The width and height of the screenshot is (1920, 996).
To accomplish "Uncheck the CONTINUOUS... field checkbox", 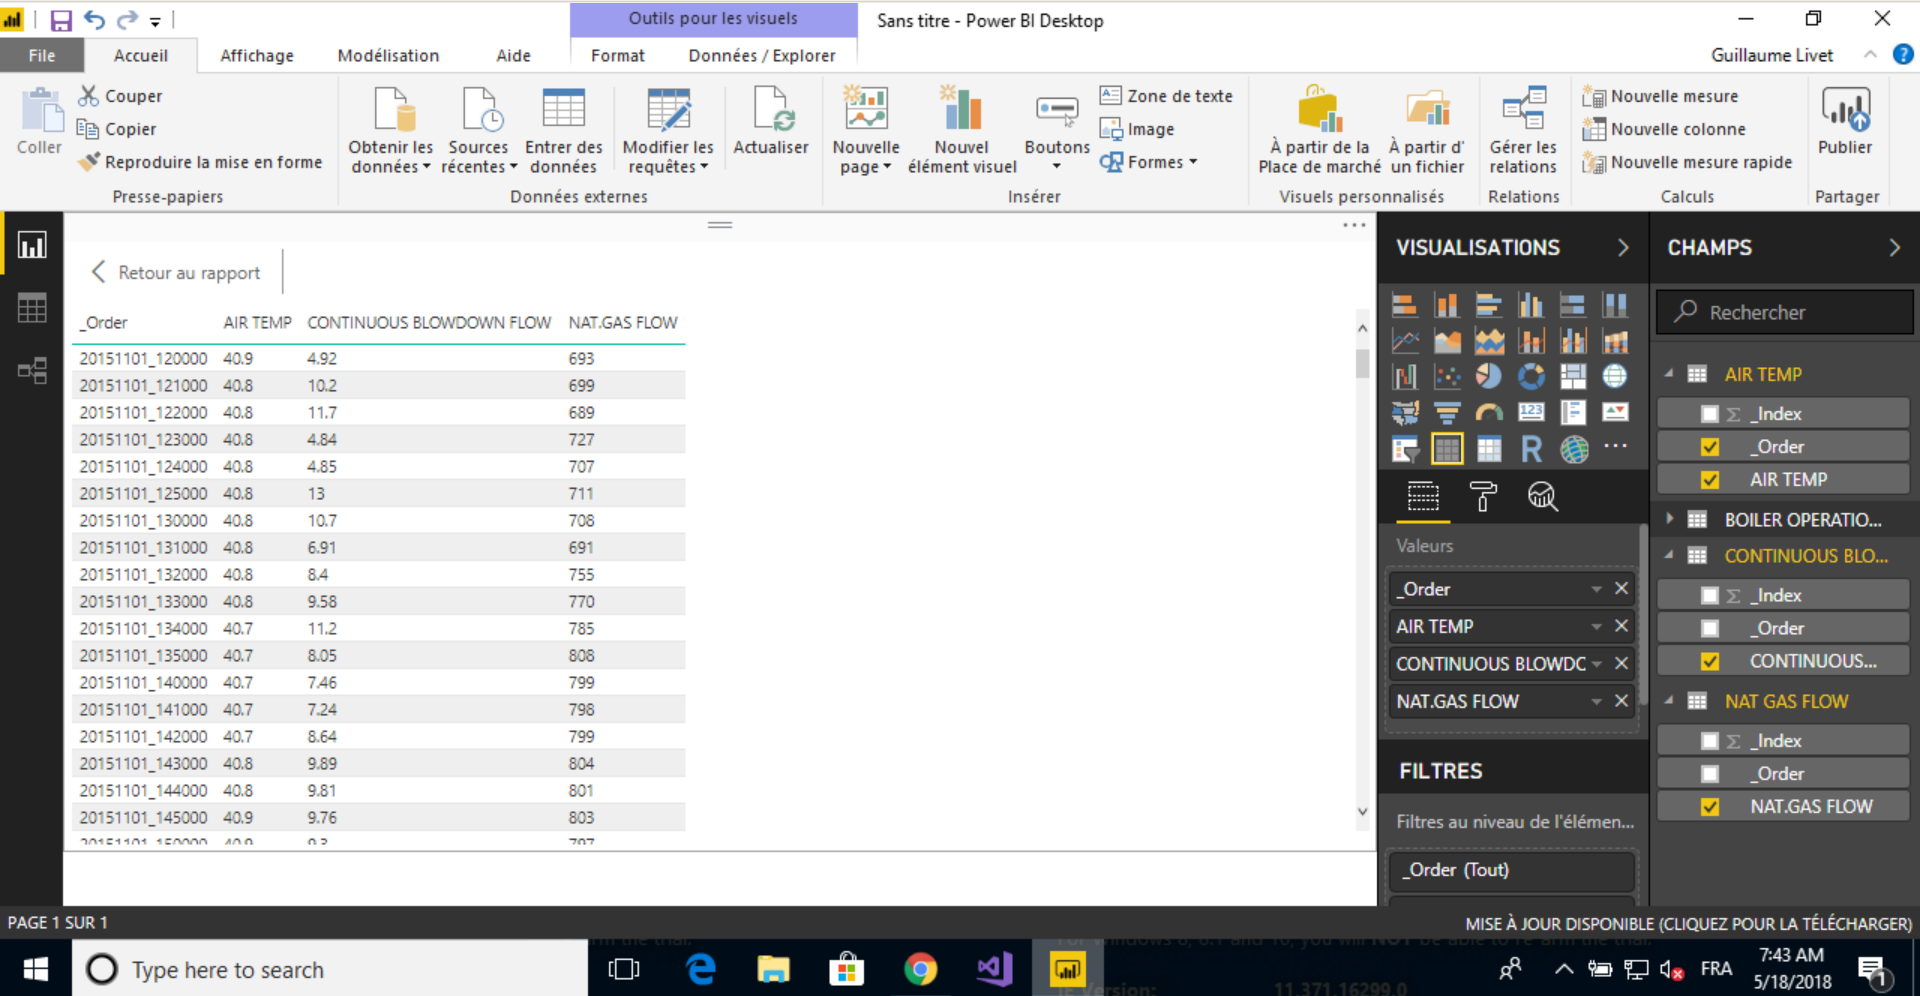I will 1710,662.
